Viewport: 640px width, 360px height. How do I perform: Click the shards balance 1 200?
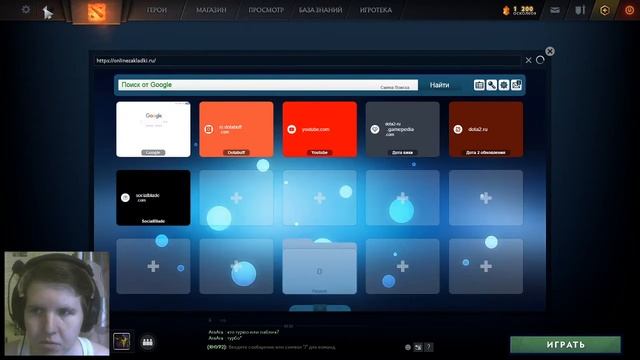(x=519, y=10)
